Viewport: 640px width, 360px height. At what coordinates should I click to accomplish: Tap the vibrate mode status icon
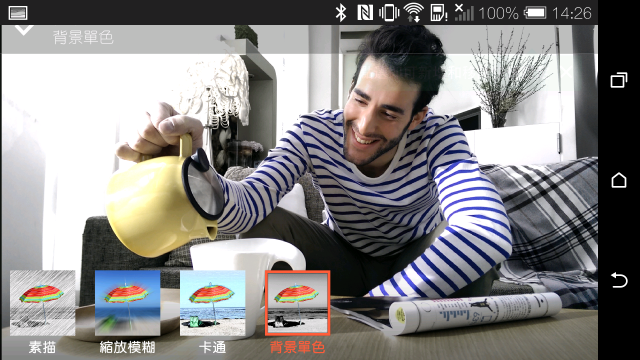(389, 13)
